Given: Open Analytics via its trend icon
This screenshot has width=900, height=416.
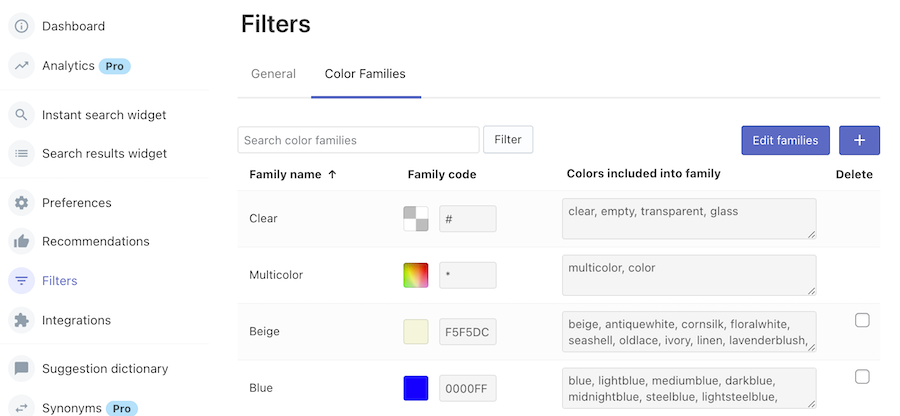Looking at the screenshot, I should (21, 66).
